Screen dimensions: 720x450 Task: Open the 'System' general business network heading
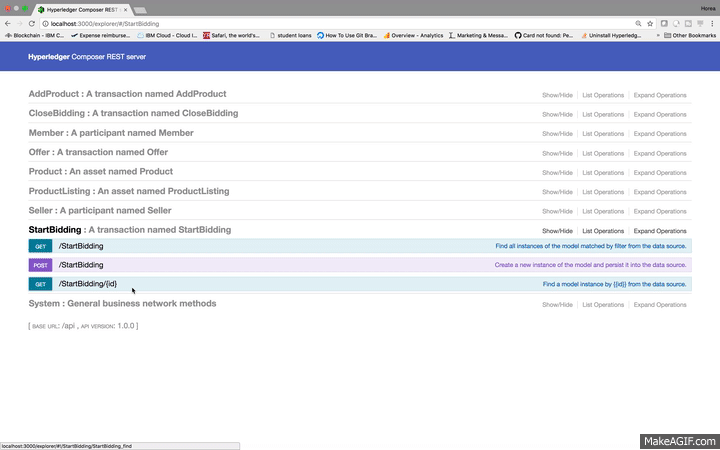pos(122,304)
